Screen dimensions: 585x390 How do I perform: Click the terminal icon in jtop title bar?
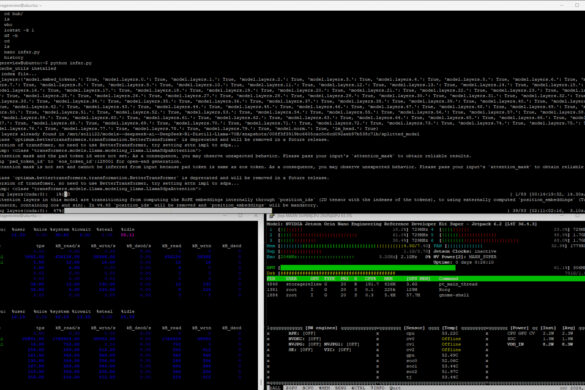pyautogui.click(x=271, y=216)
